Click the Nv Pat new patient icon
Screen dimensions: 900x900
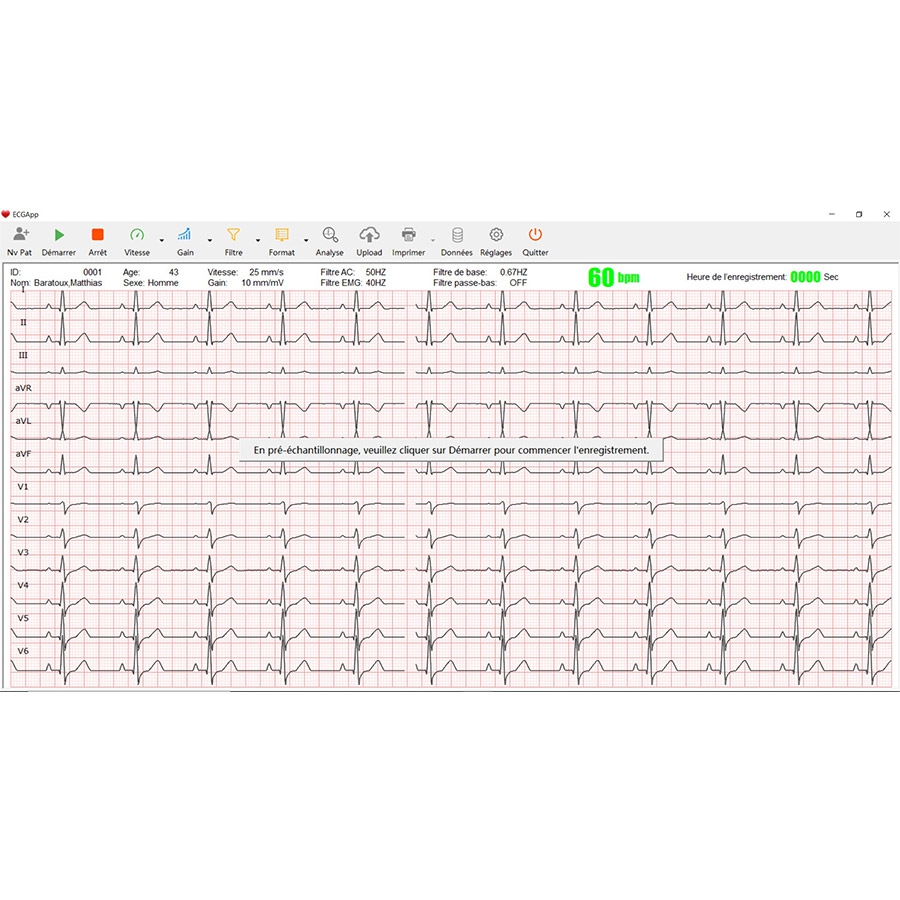(20, 235)
